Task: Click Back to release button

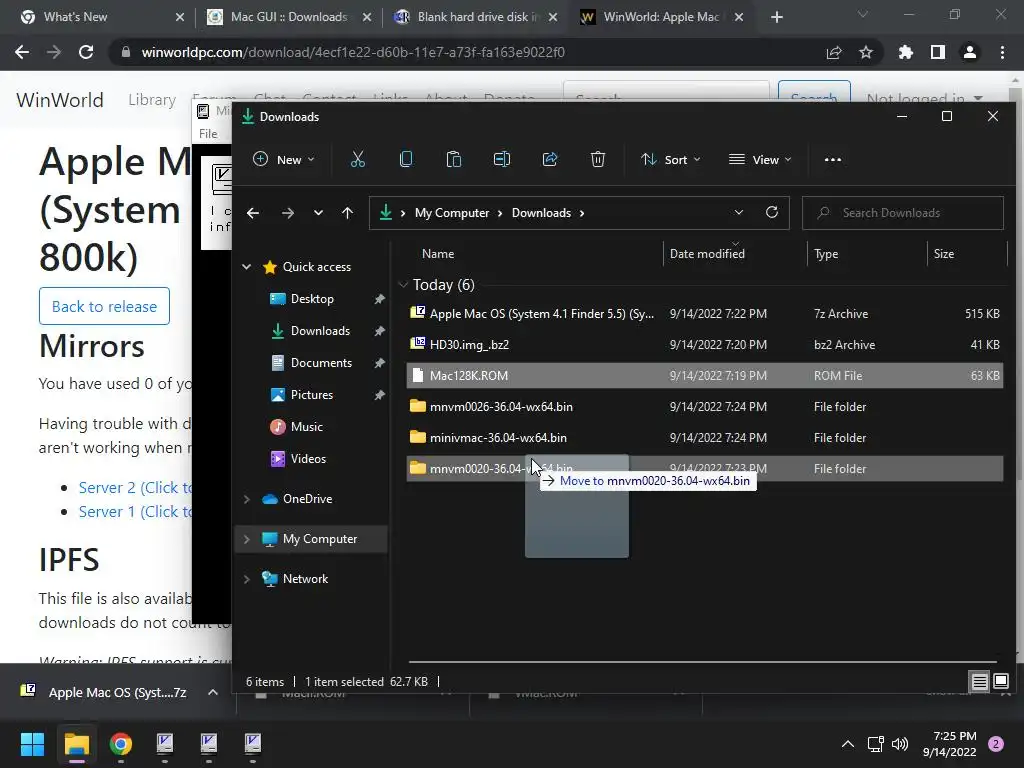Action: 104,306
